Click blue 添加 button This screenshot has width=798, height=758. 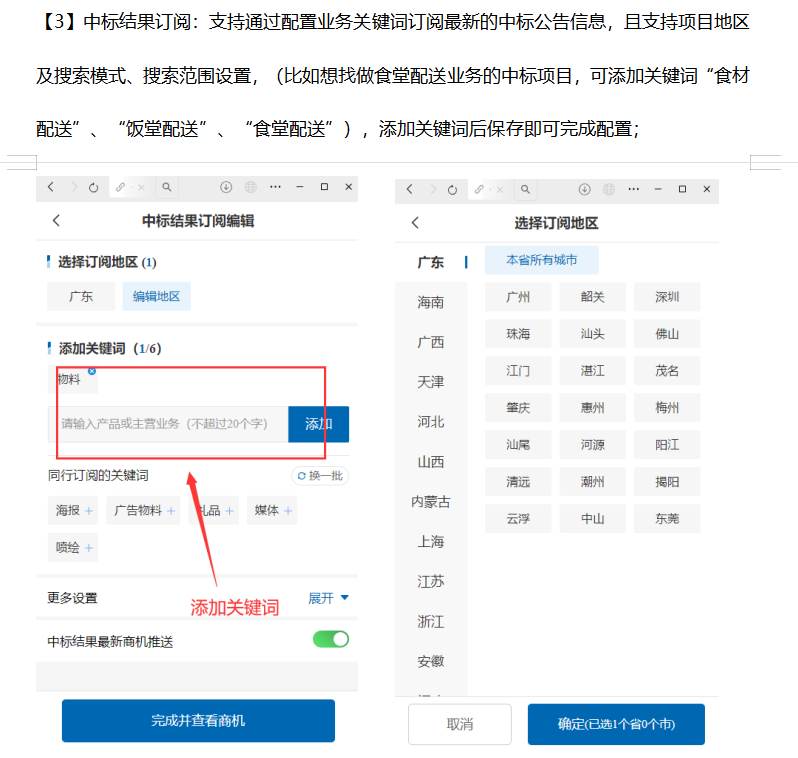318,424
